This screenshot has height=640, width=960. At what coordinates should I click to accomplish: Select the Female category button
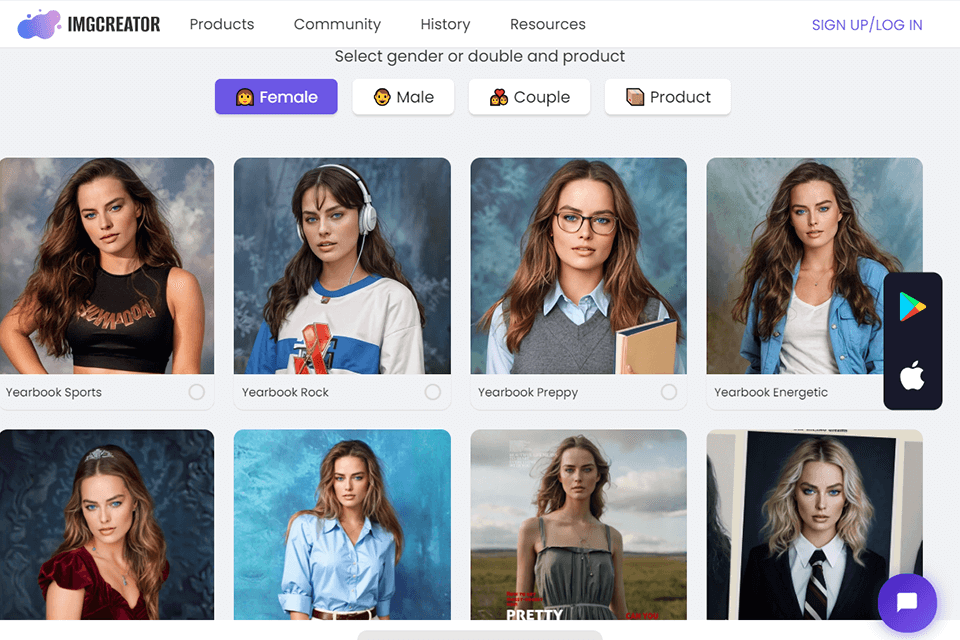(276, 97)
